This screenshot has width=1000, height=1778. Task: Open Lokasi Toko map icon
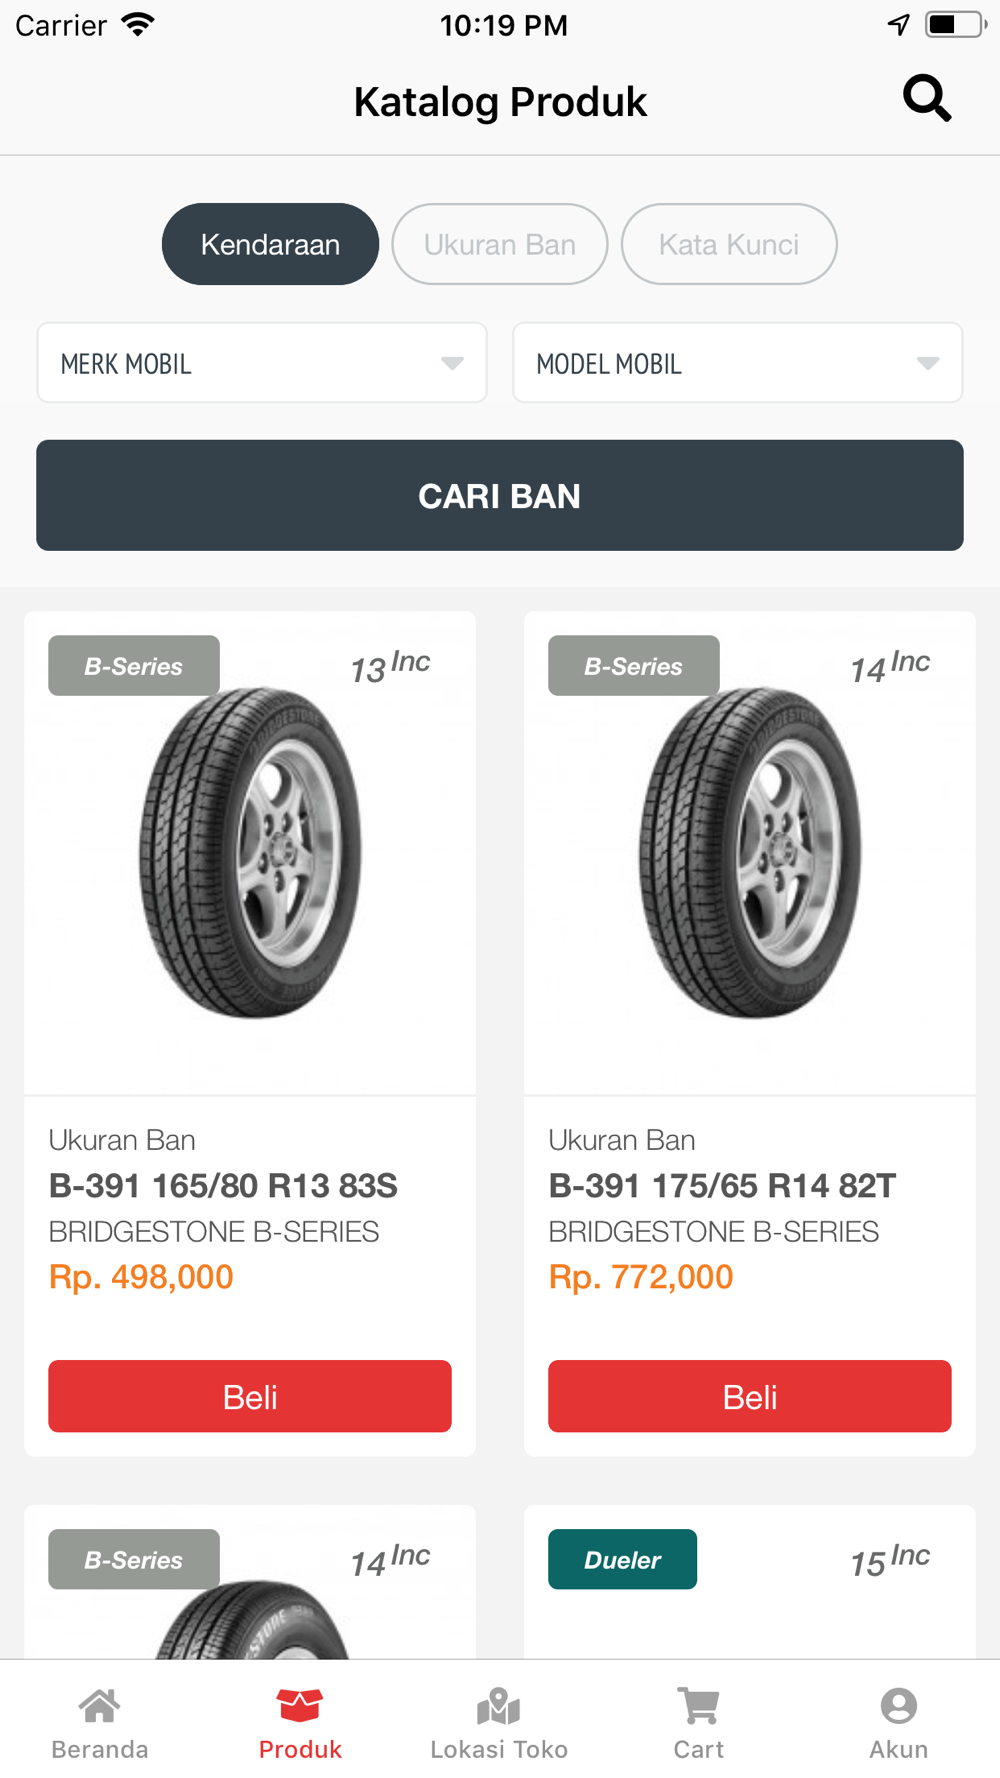(499, 1706)
